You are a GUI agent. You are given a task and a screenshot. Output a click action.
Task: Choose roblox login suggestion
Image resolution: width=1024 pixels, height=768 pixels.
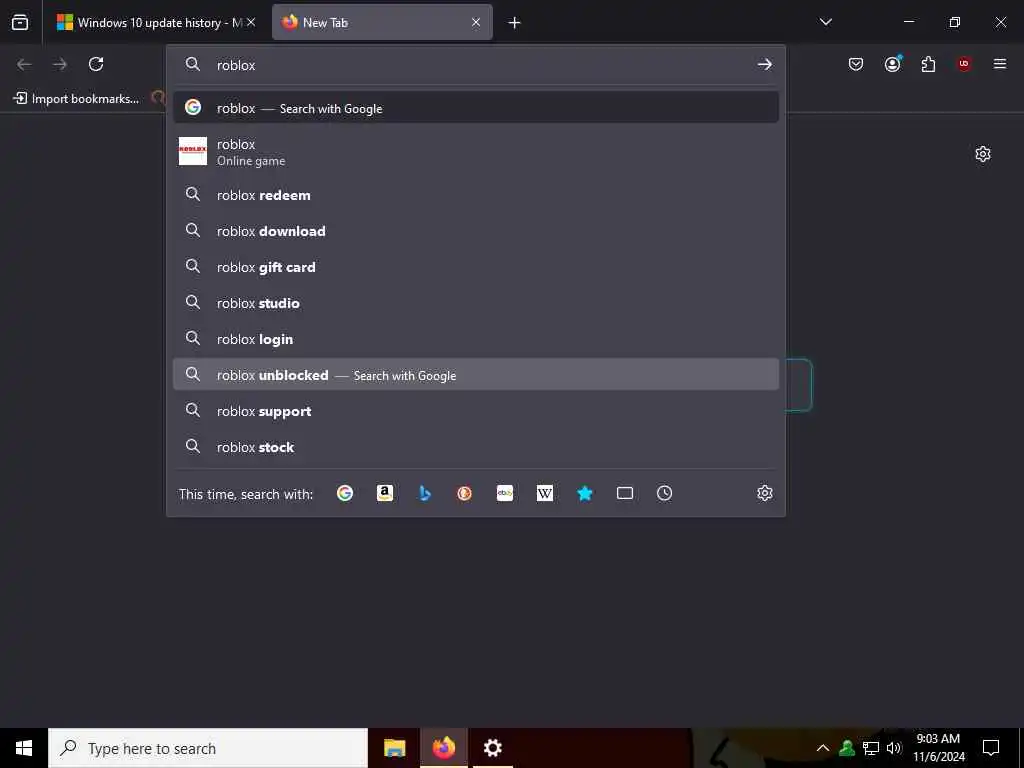point(475,338)
